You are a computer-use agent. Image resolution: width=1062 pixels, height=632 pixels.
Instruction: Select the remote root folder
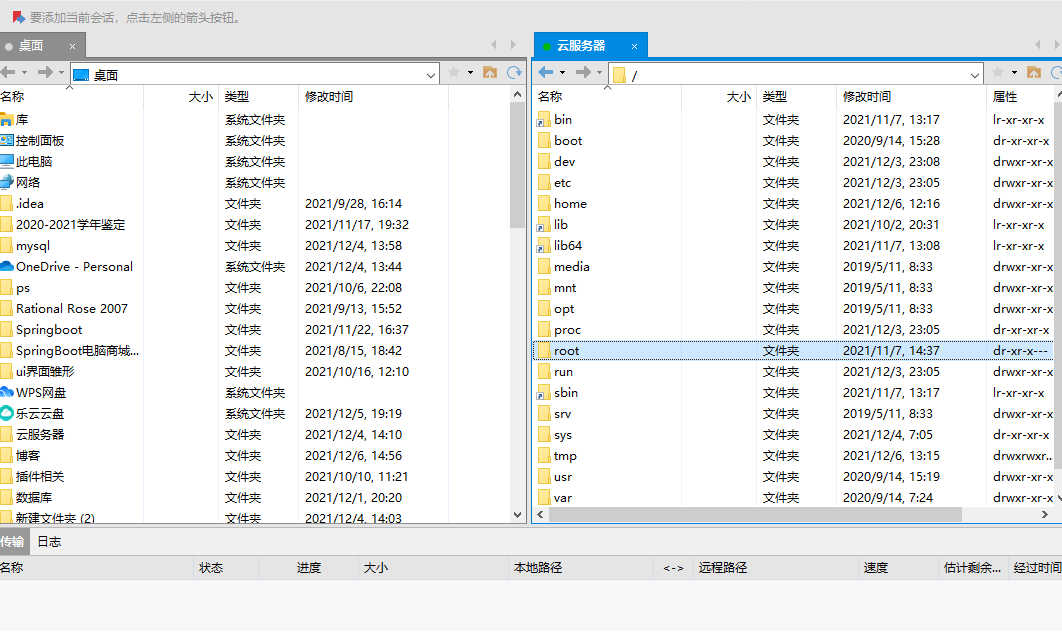[x=792, y=351]
